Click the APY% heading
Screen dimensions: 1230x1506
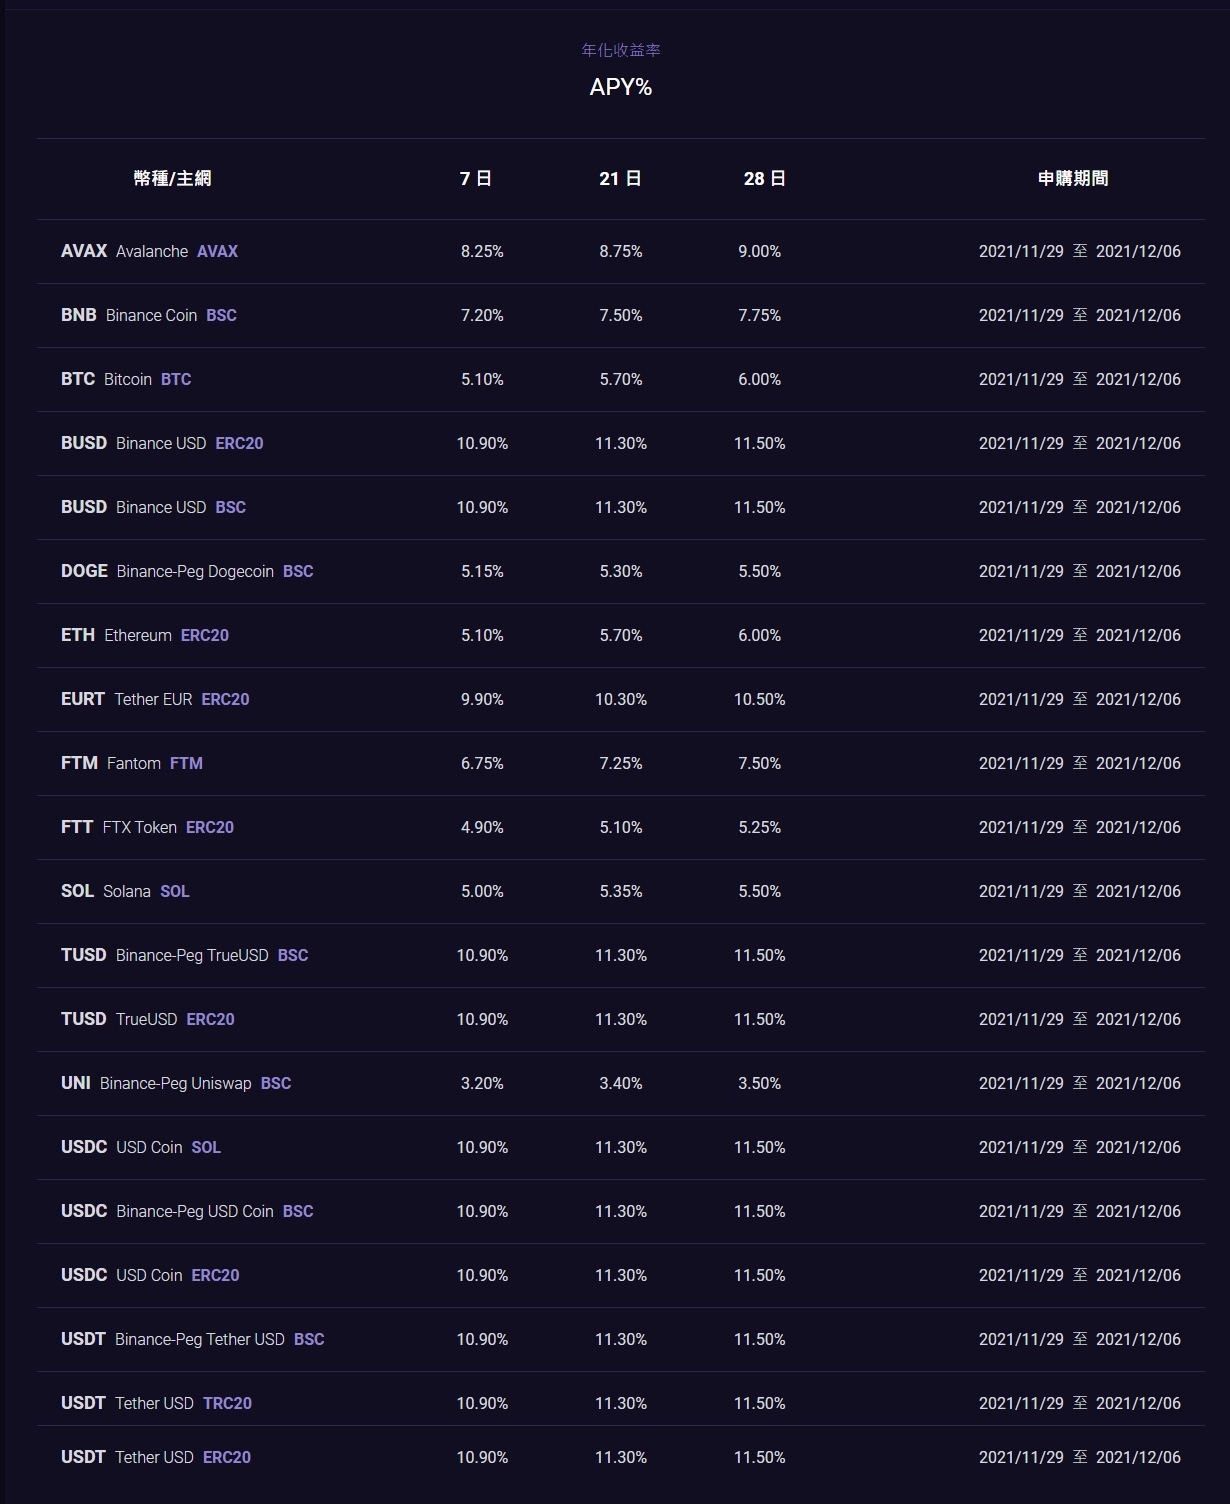tap(620, 87)
